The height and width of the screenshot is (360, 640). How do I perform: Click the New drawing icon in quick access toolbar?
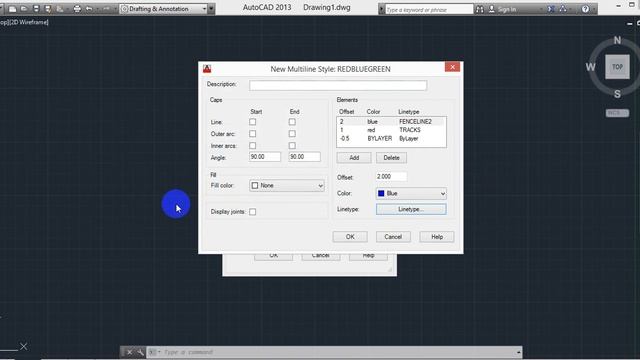click(x=12, y=9)
